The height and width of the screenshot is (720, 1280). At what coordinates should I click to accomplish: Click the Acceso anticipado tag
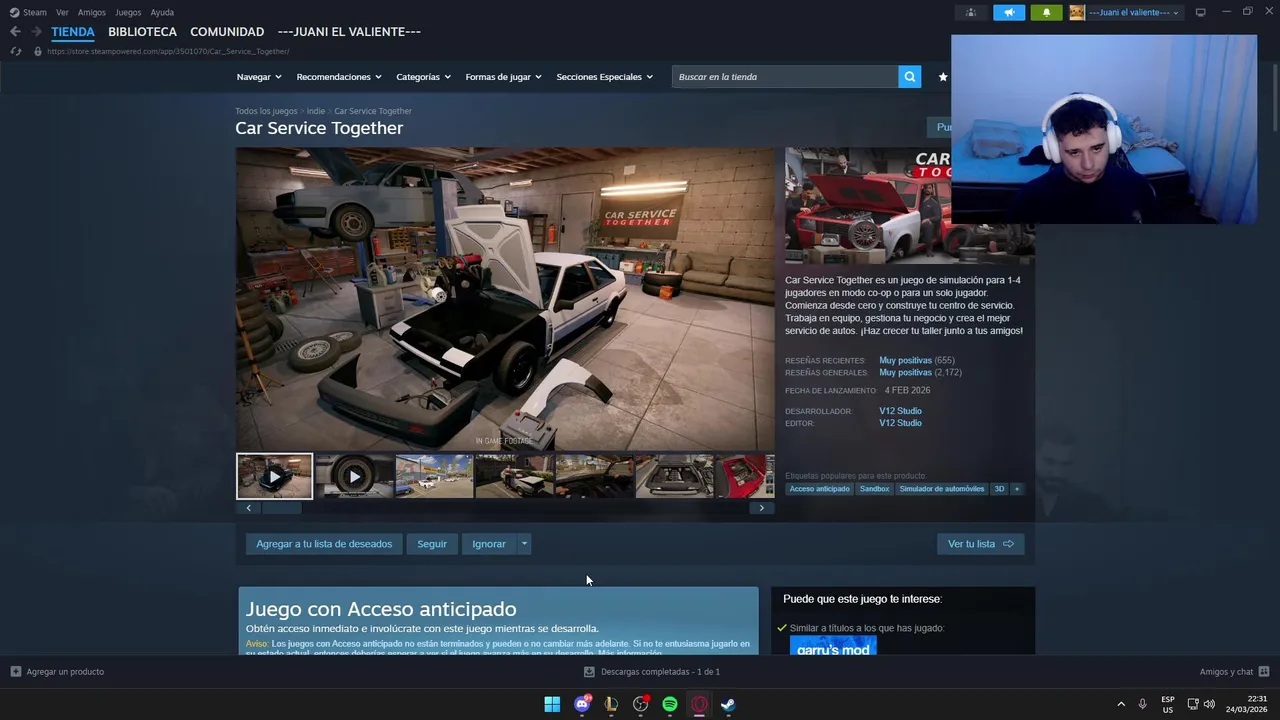click(x=819, y=489)
